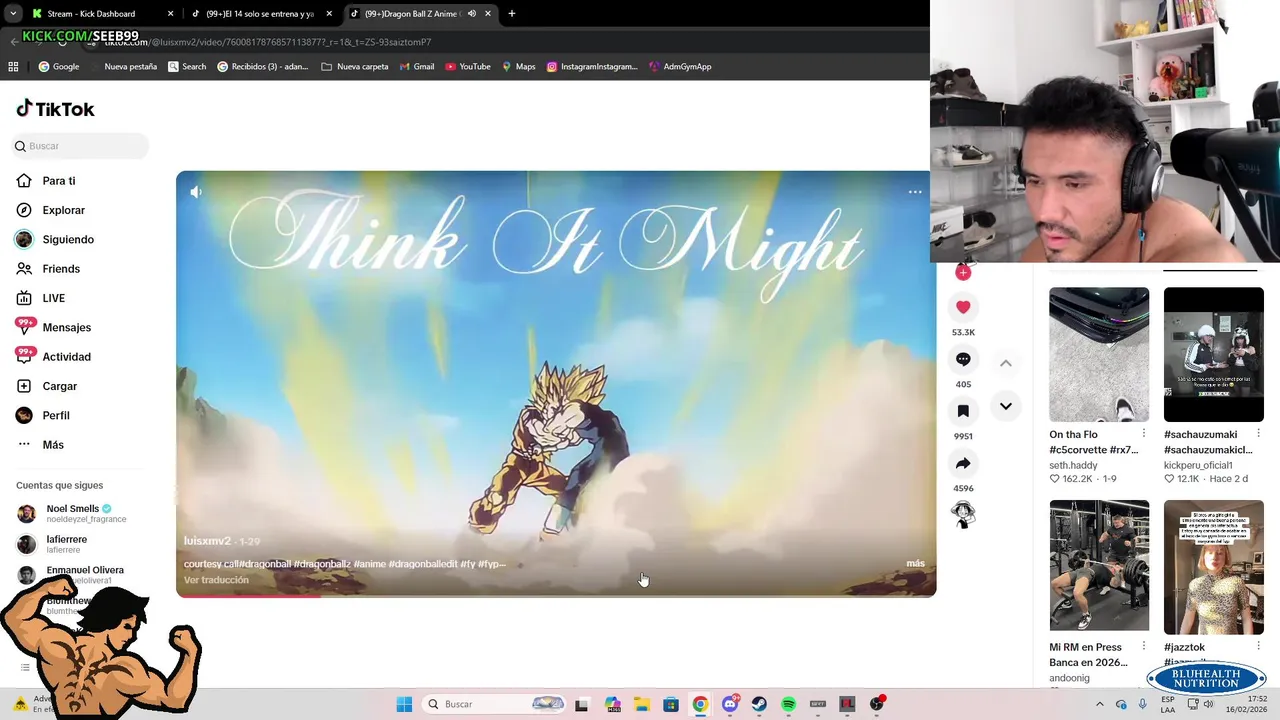Click the TikTok logo

(x=55, y=109)
